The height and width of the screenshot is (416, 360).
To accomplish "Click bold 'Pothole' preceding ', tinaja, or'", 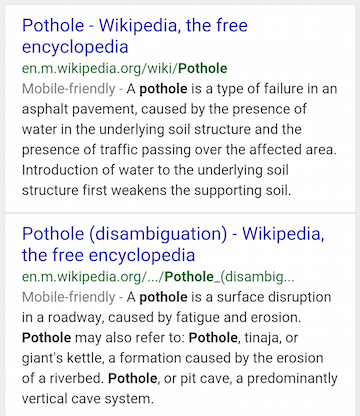I will (x=213, y=338).
